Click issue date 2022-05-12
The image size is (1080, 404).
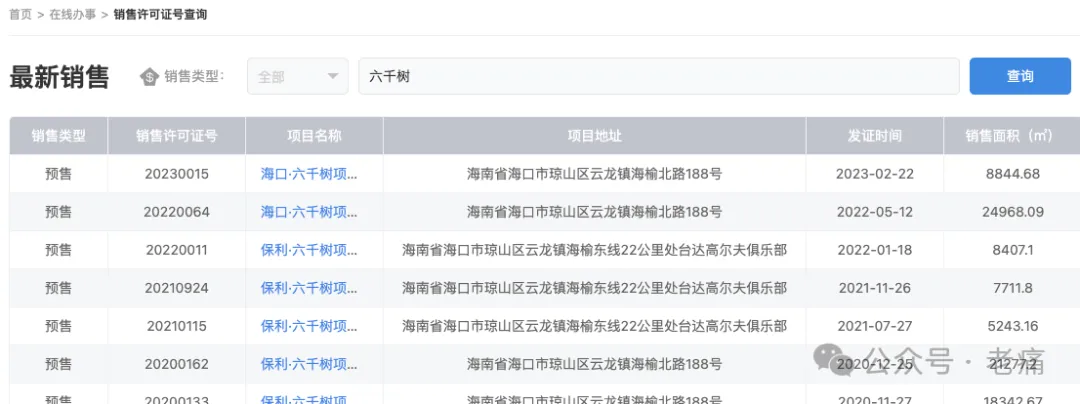click(875, 212)
